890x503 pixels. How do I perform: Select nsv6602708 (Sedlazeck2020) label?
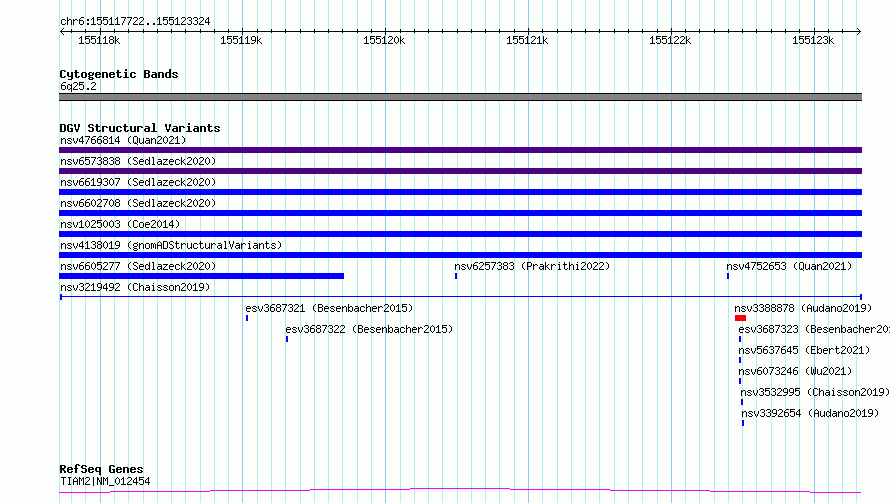(138, 203)
